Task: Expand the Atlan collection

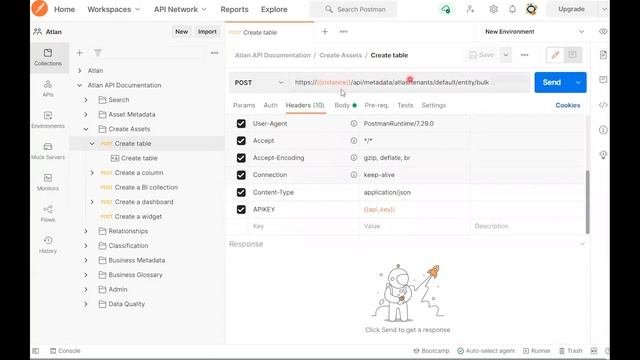Action: (x=80, y=71)
